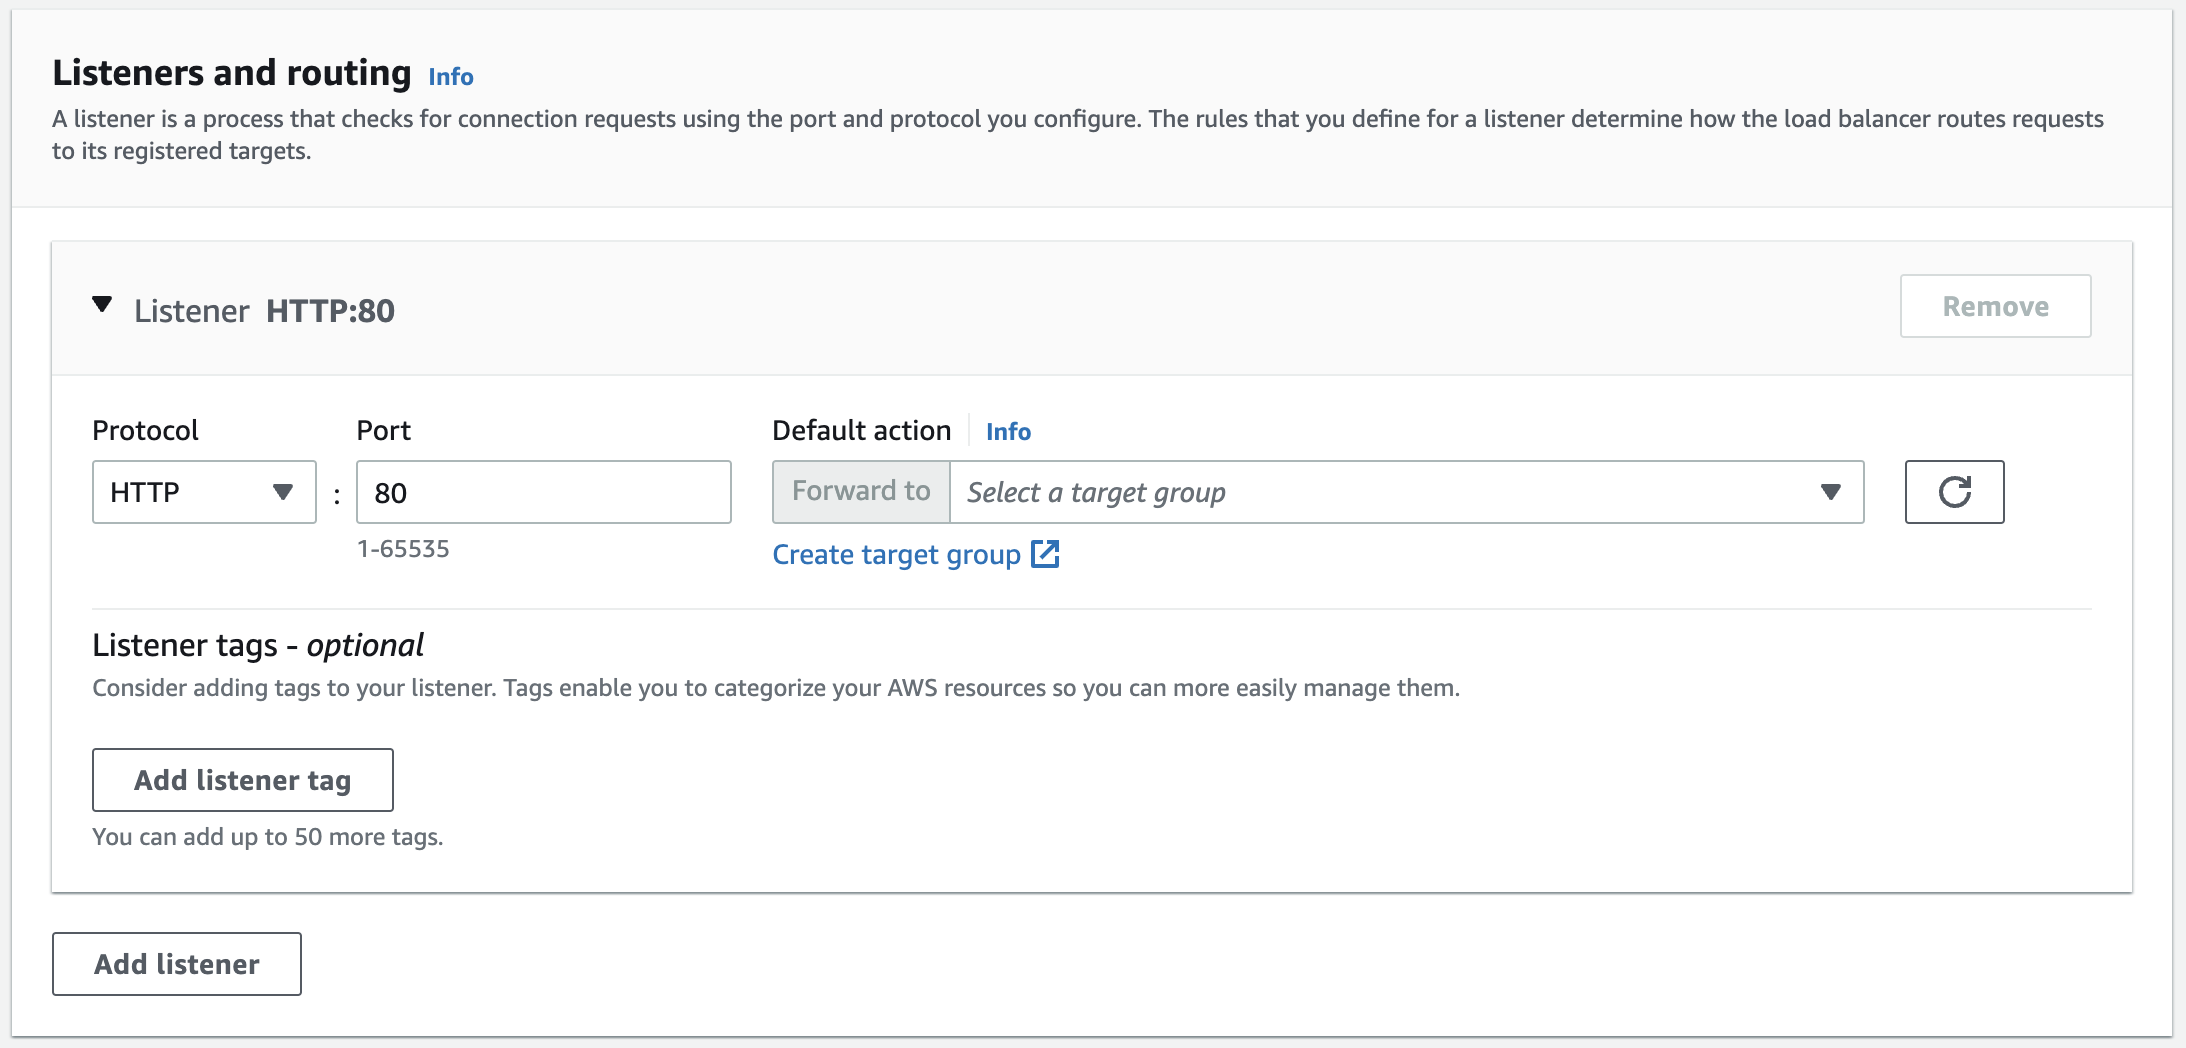The height and width of the screenshot is (1048, 2186).
Task: Click the Protocol dropdown arrow caret
Action: coord(283,492)
